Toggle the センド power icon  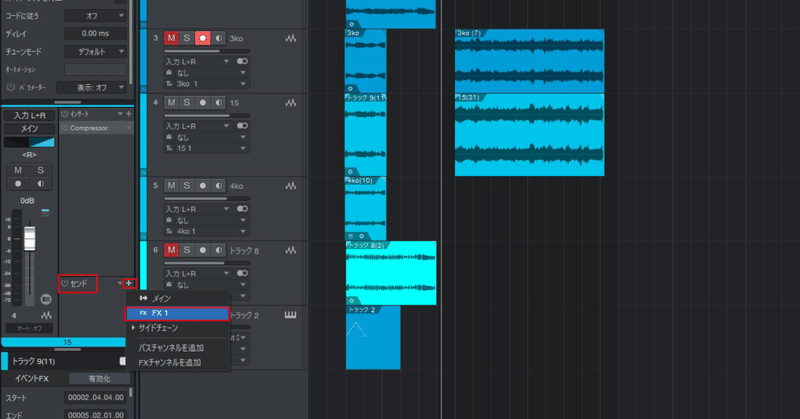[65, 283]
